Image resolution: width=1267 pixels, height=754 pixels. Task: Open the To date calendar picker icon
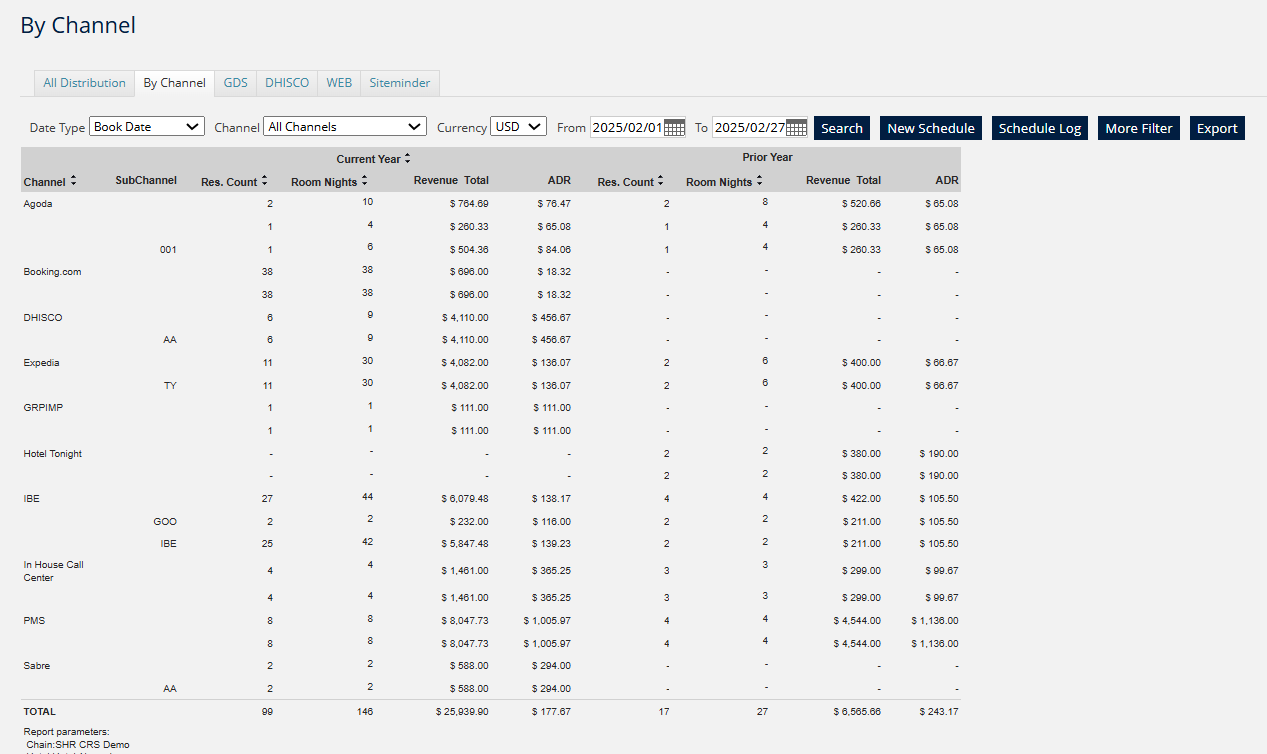coord(797,128)
